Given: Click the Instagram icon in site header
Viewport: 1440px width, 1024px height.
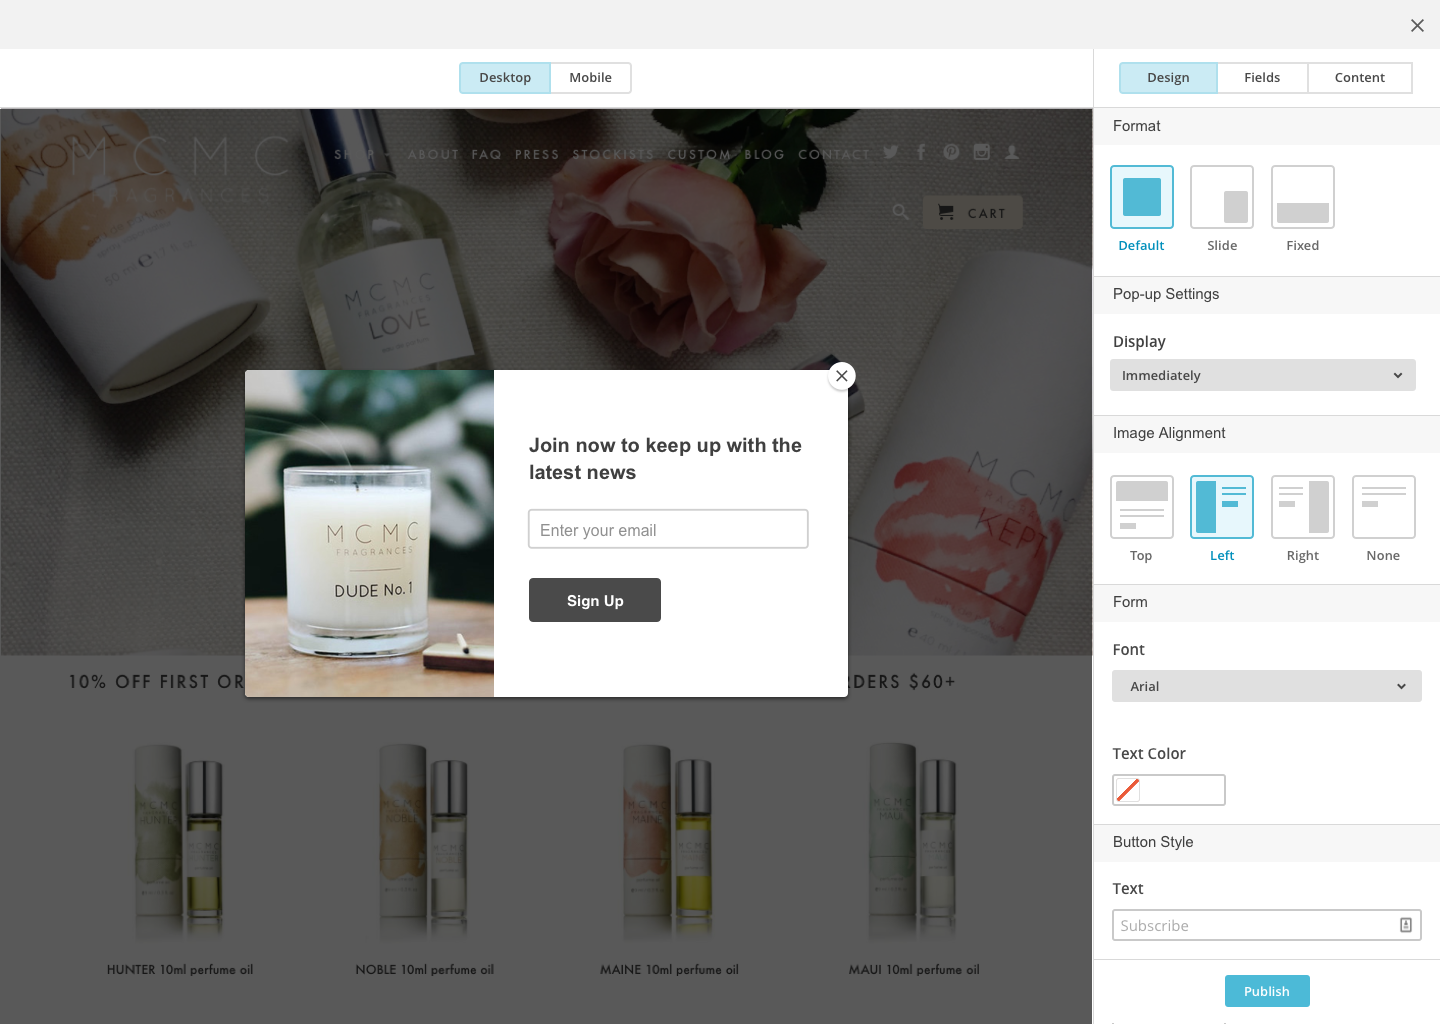Looking at the screenshot, I should (x=982, y=152).
